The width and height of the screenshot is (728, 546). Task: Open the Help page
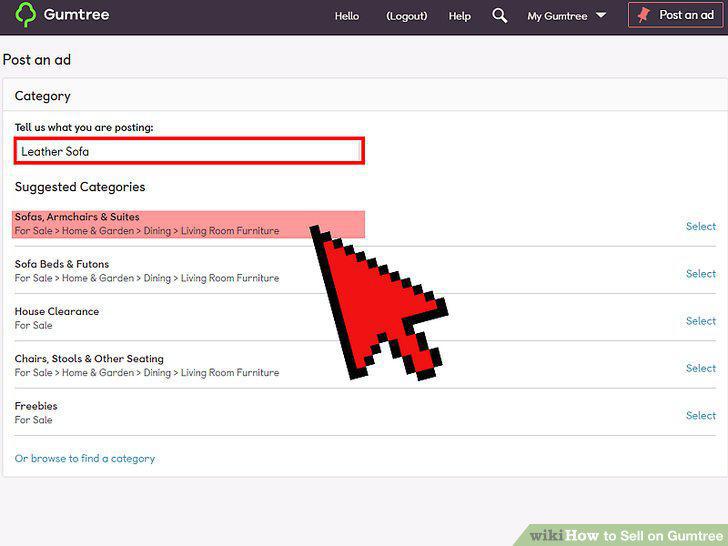pyautogui.click(x=459, y=16)
